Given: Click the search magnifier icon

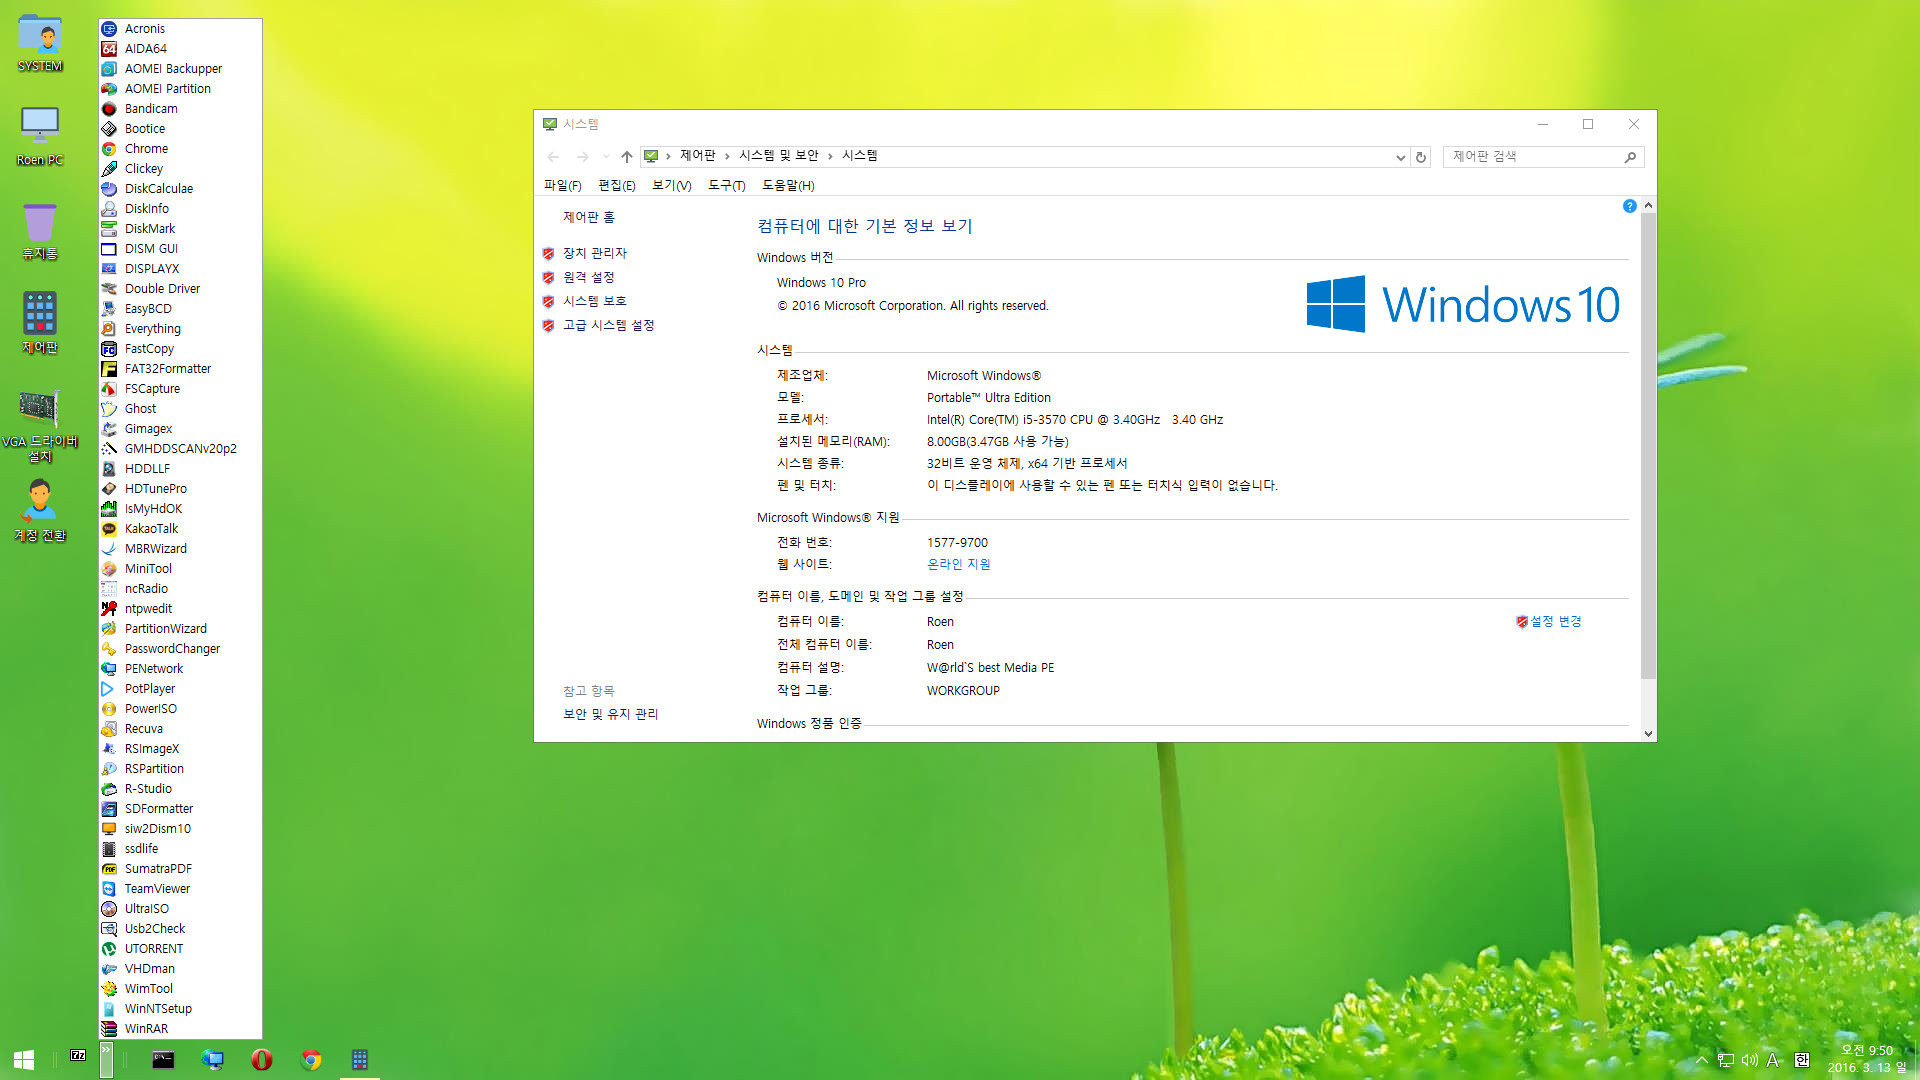Looking at the screenshot, I should coord(1630,157).
